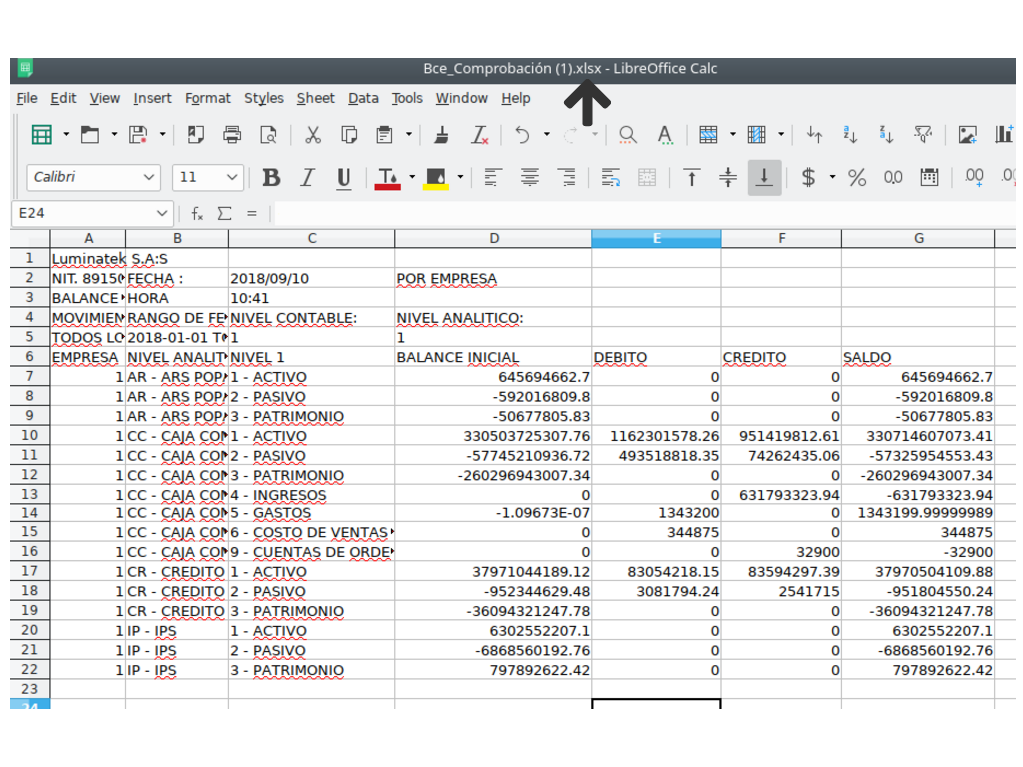Toggle Underline formatting

[343, 178]
